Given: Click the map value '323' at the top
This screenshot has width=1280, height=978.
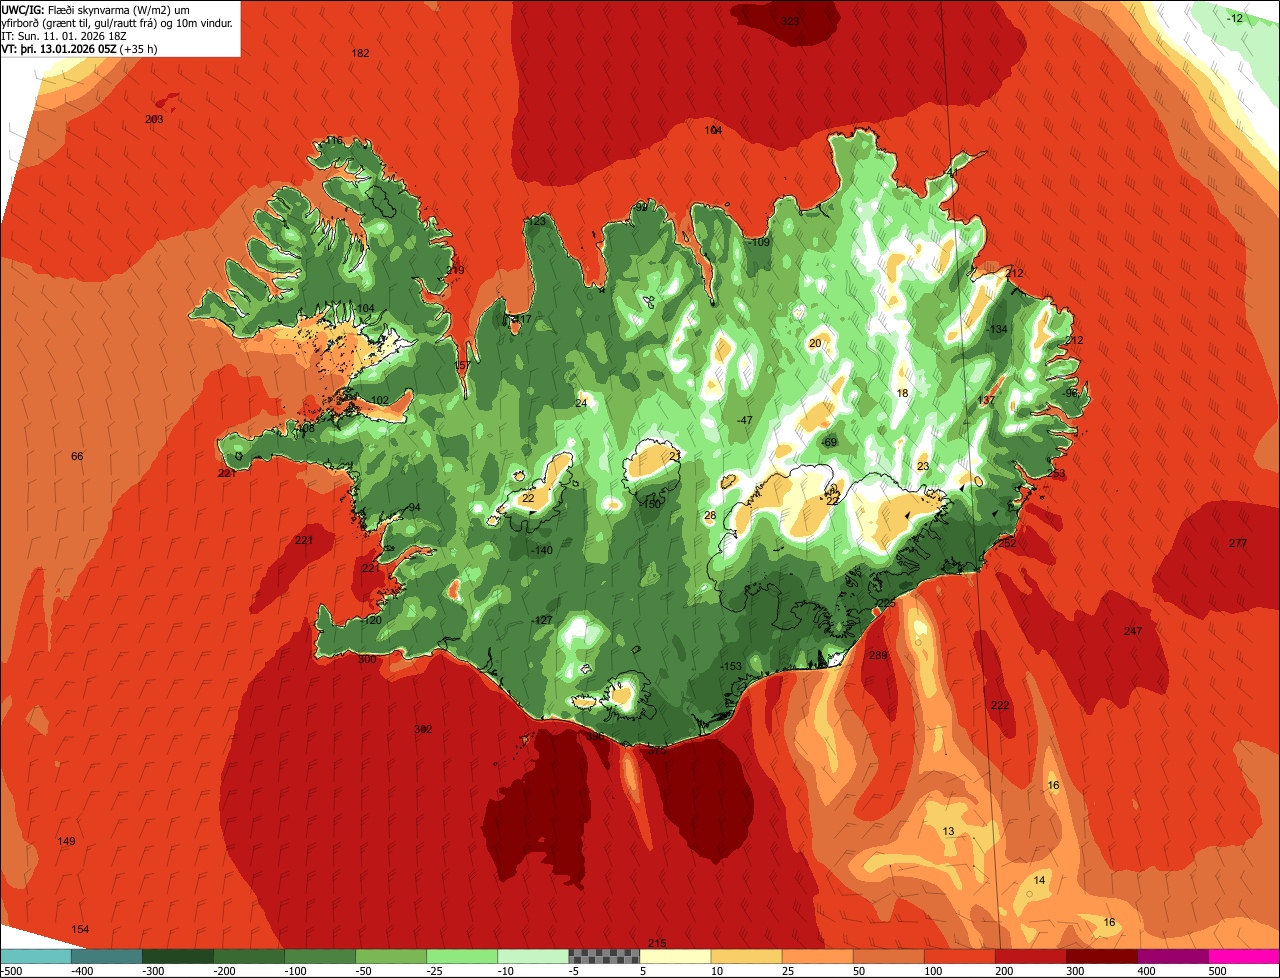Looking at the screenshot, I should pos(790,21).
